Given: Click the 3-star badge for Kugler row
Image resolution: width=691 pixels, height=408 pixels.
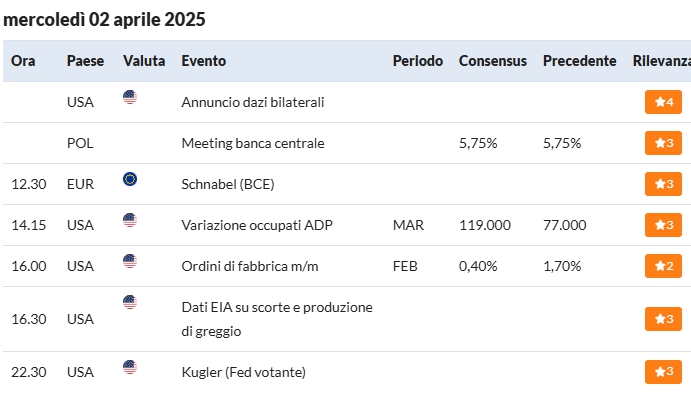Looking at the screenshot, I should (x=663, y=372).
